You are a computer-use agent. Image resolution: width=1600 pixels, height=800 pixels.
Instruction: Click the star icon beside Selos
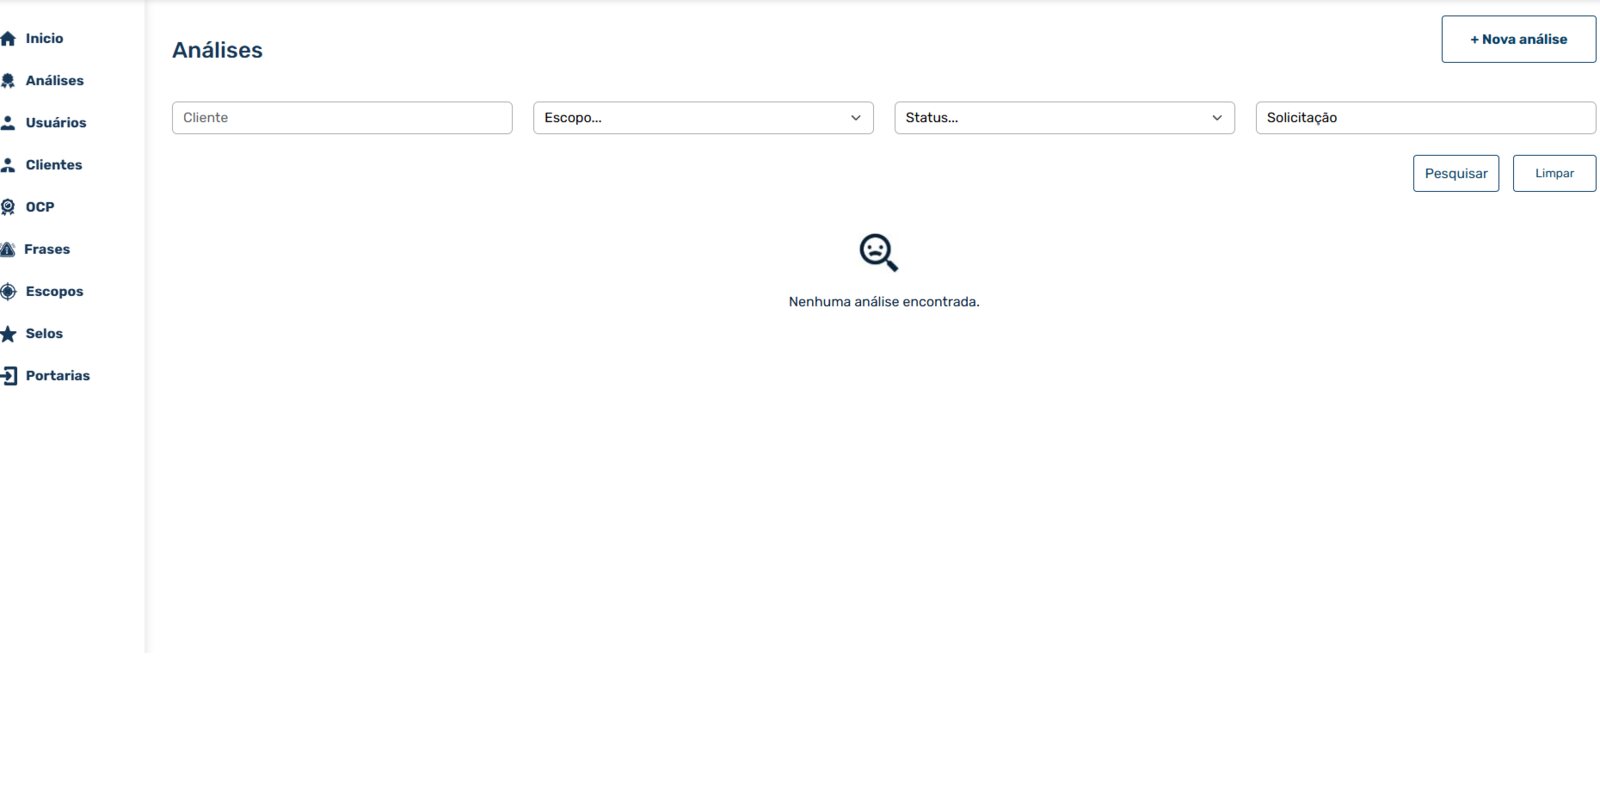[x=8, y=334]
